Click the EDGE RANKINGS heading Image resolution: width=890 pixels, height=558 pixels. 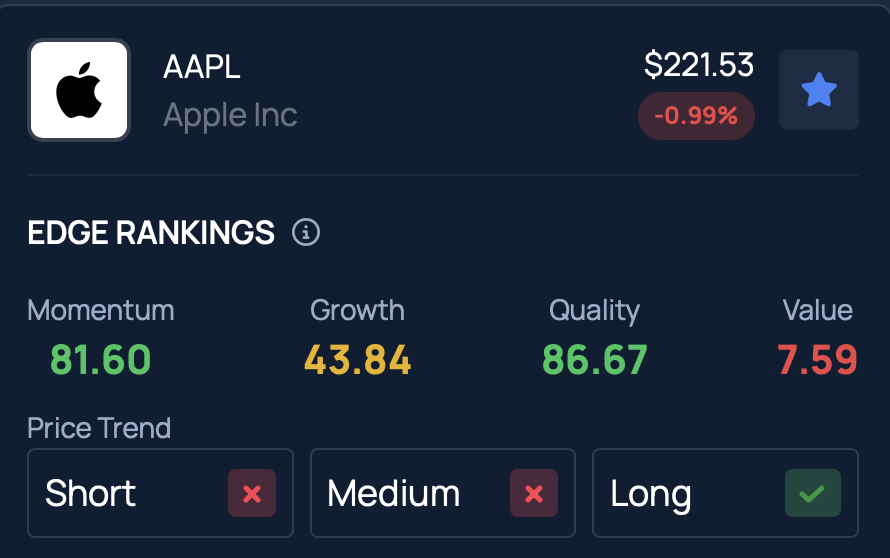pyautogui.click(x=151, y=233)
